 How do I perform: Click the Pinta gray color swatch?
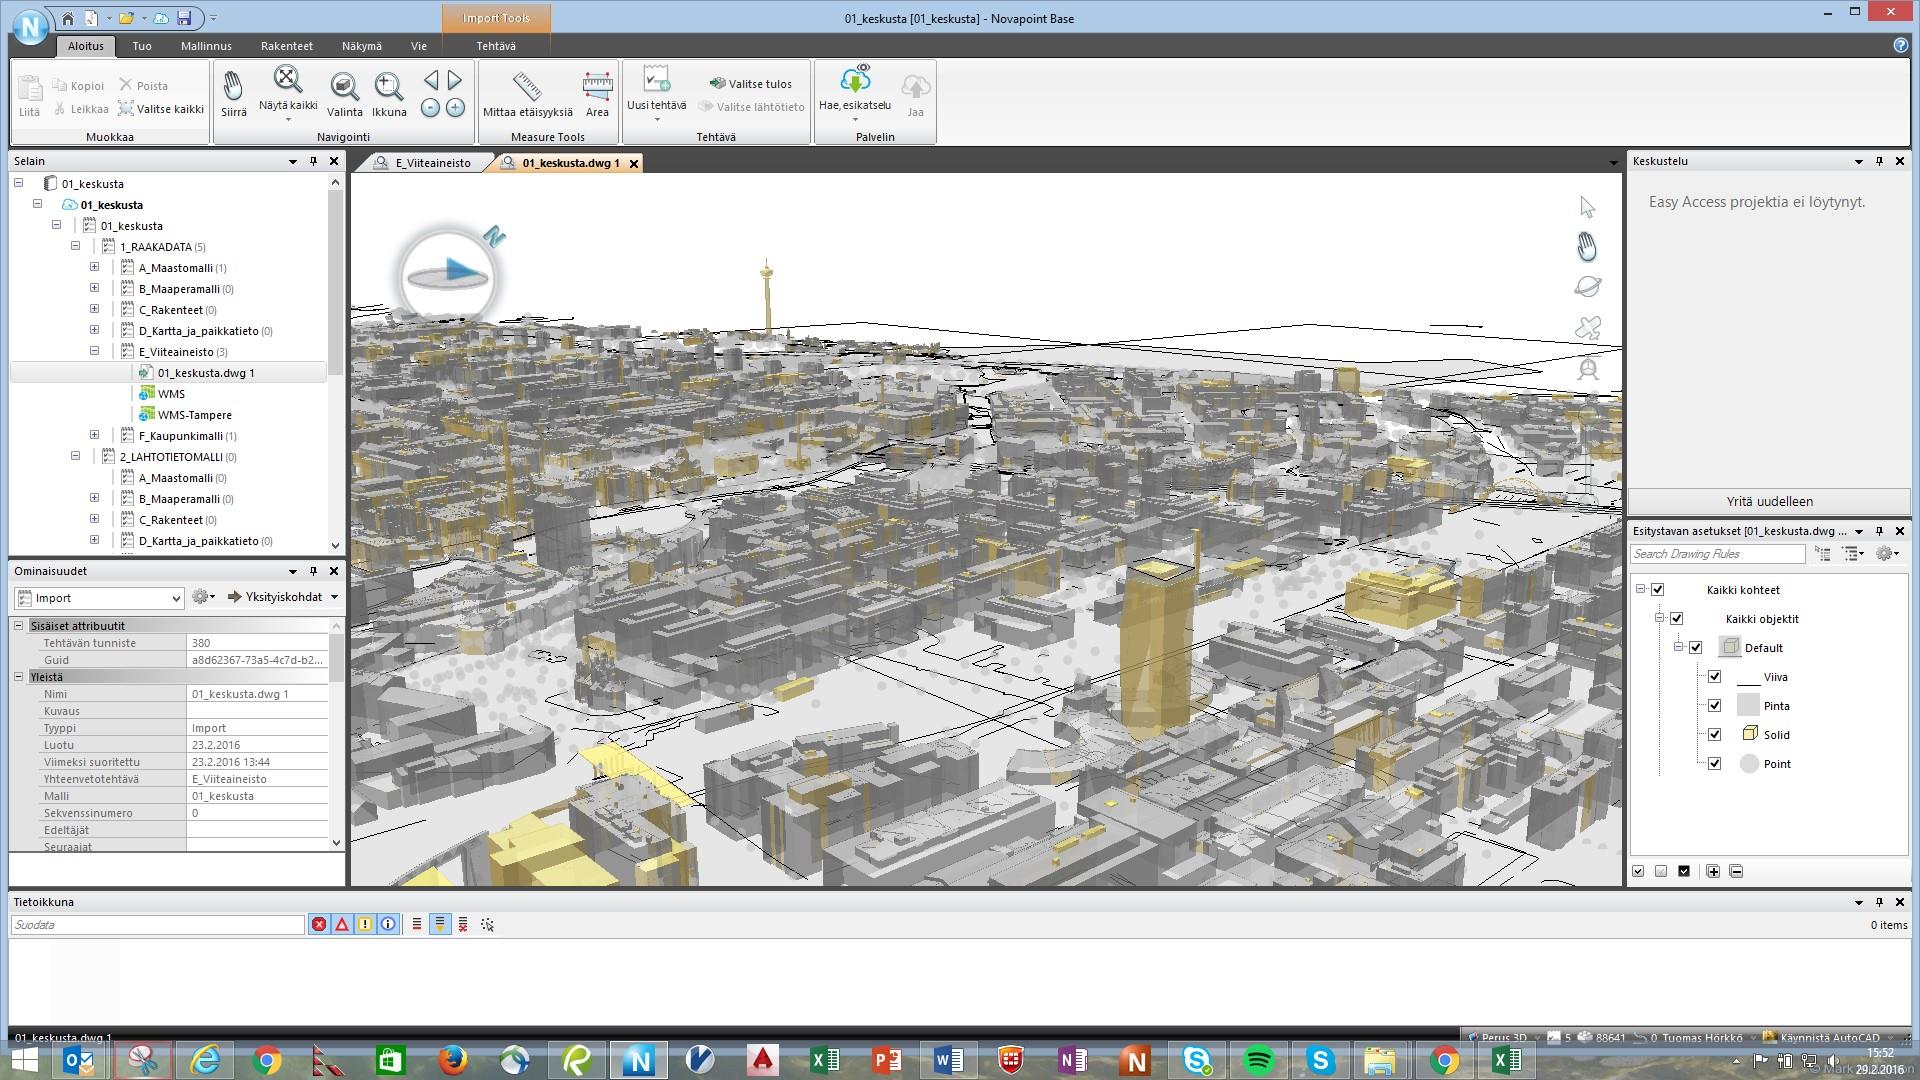coord(1748,706)
